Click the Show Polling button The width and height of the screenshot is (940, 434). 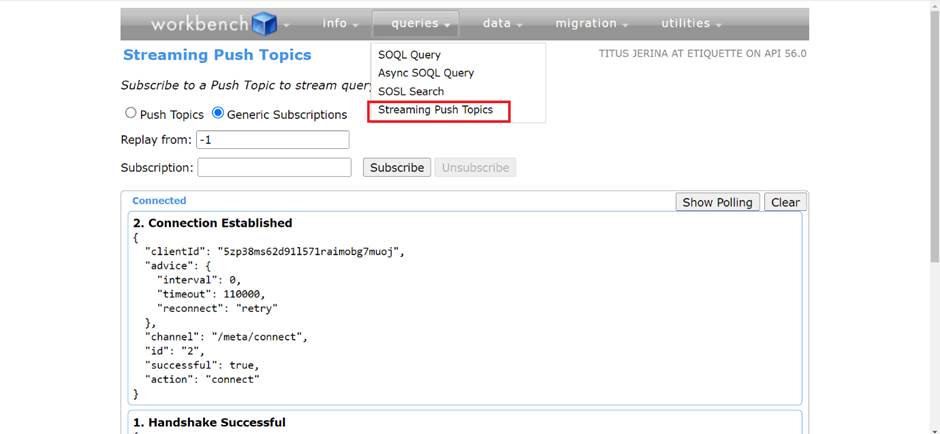pos(718,202)
